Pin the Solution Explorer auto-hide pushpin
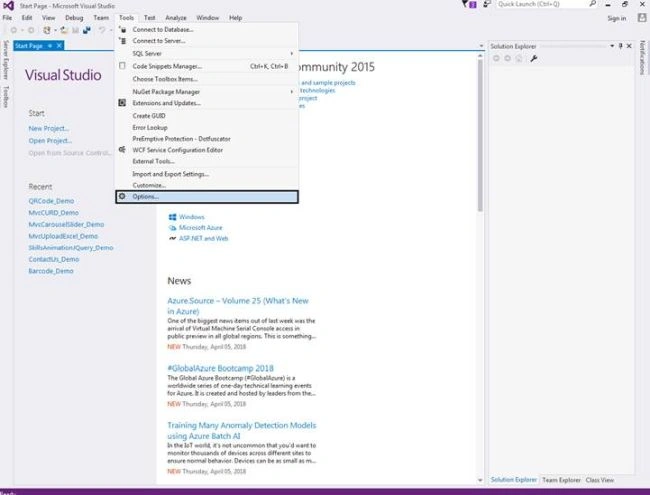This screenshot has width=650, height=495. tap(621, 46)
